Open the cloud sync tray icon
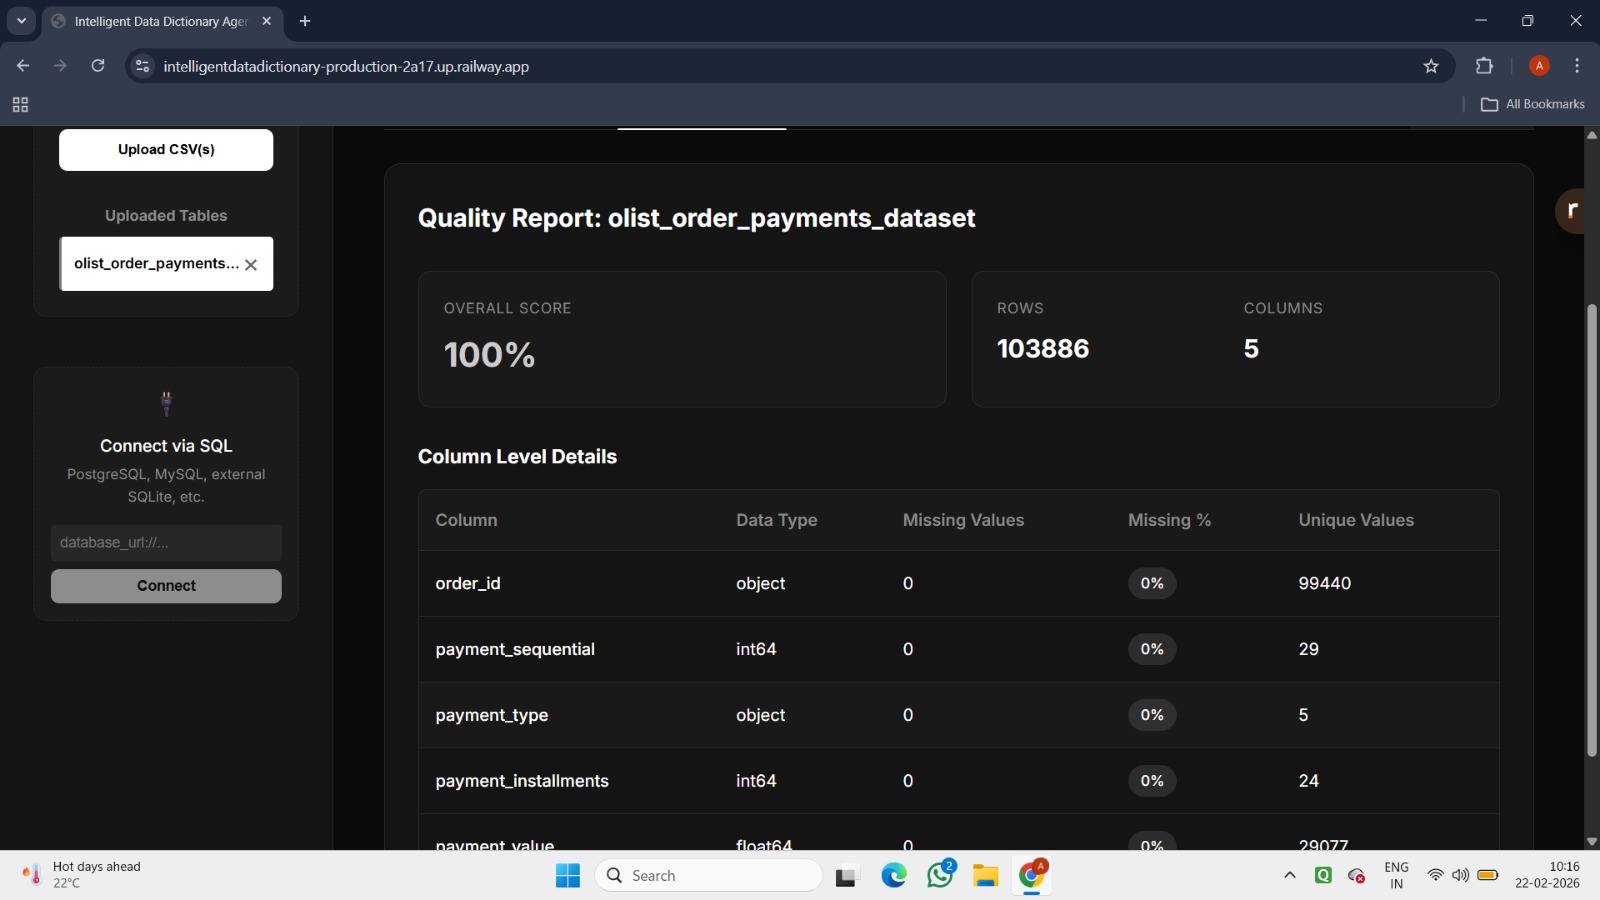The image size is (1600, 900). click(1357, 876)
